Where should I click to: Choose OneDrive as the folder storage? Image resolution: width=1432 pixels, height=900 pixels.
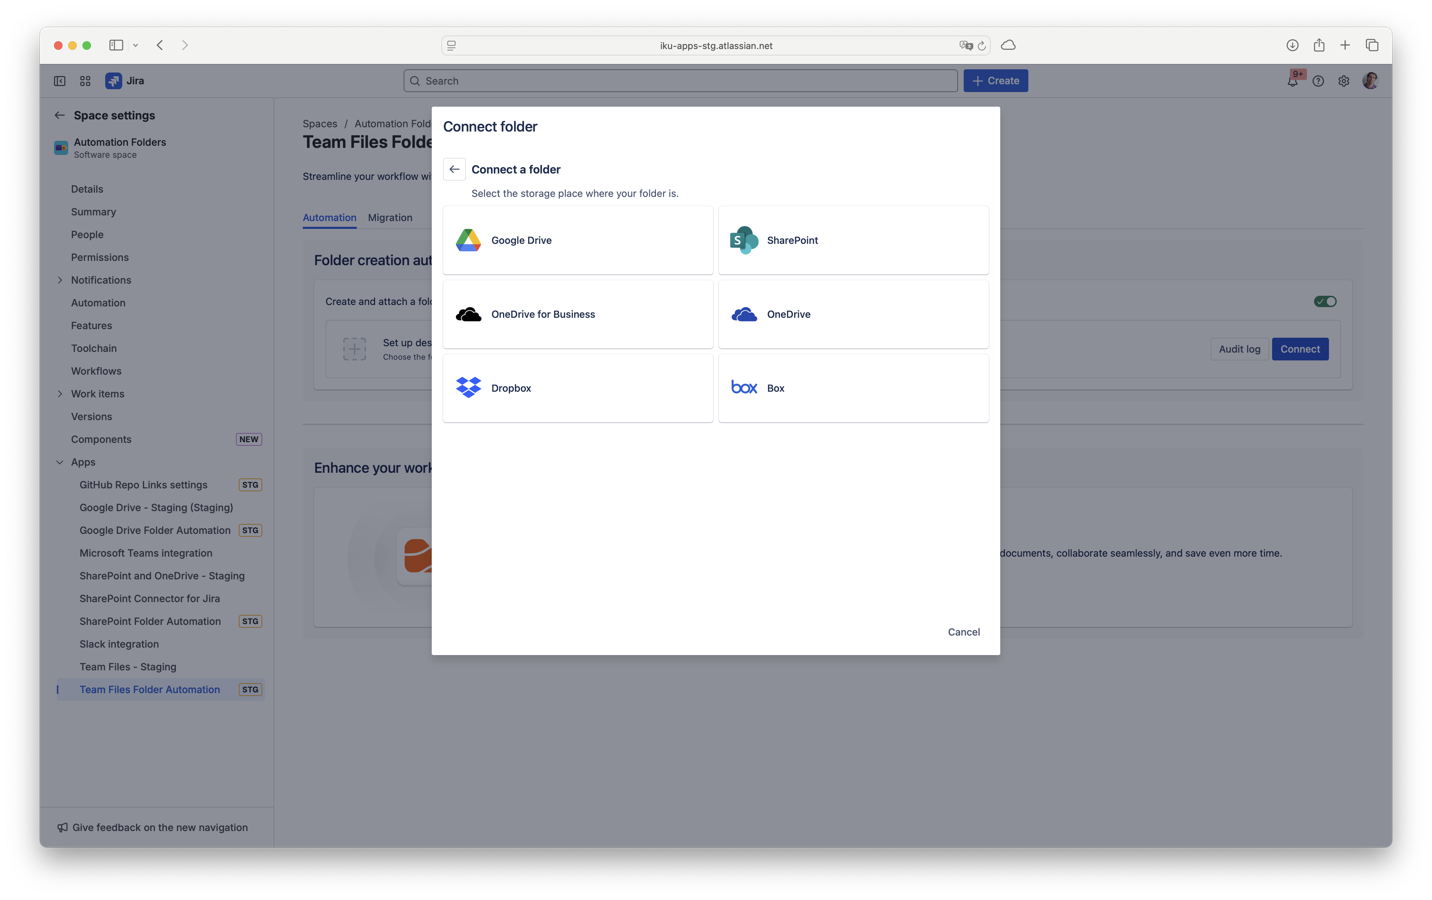853,313
